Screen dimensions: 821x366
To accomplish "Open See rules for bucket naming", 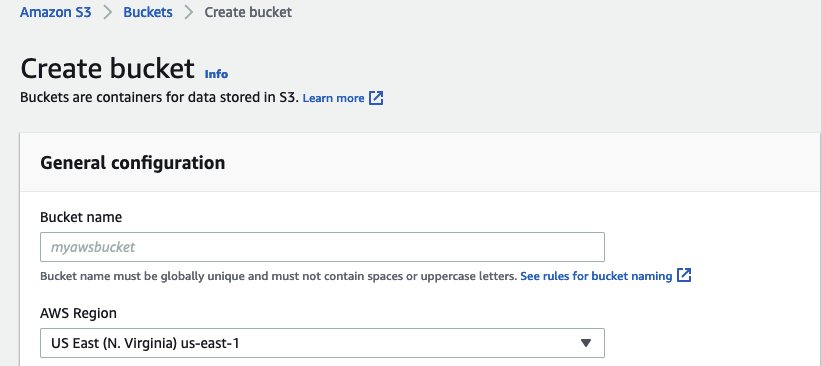I will (596, 276).
